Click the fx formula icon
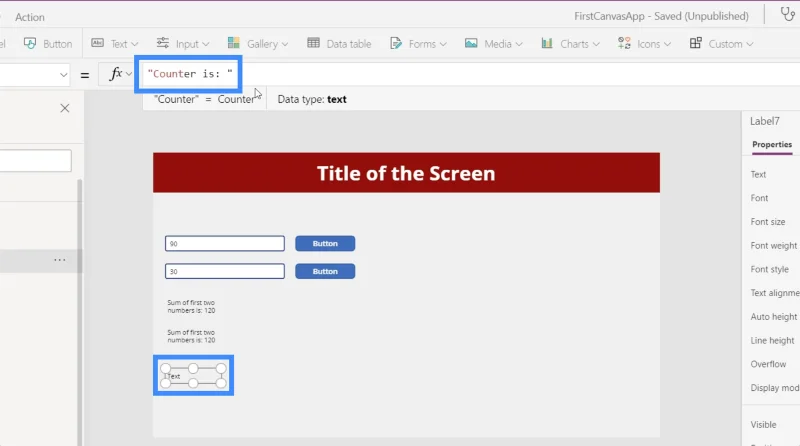 pyautogui.click(x=116, y=74)
